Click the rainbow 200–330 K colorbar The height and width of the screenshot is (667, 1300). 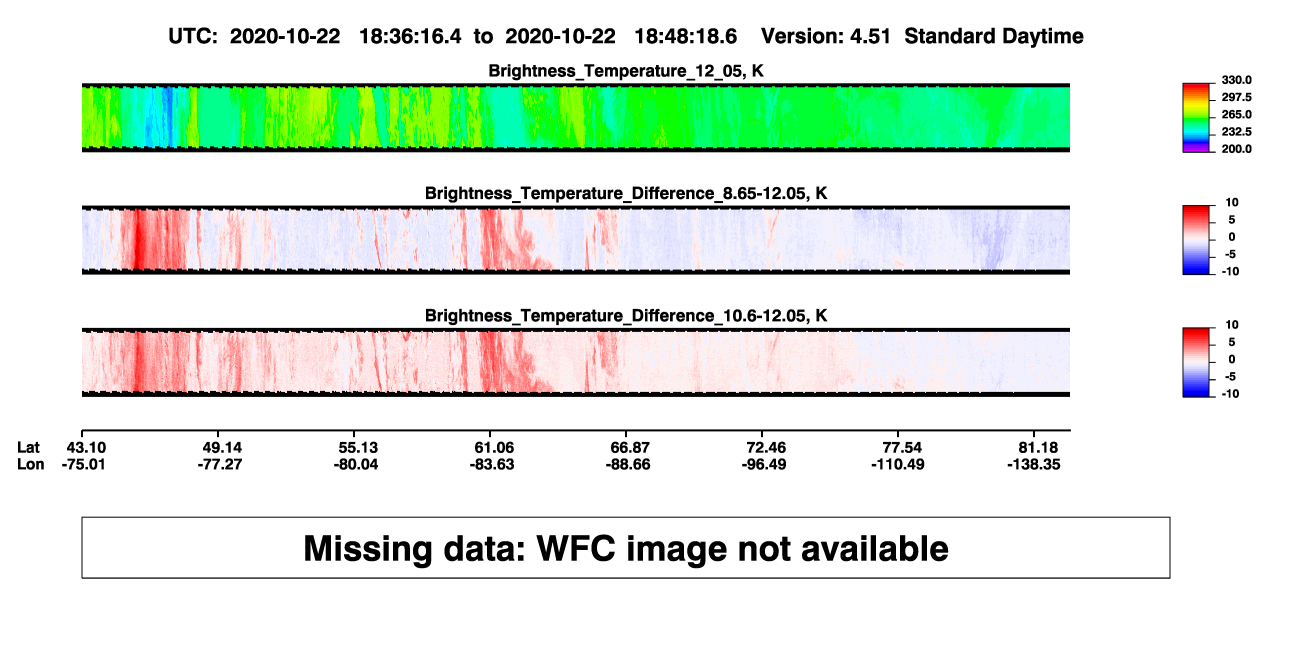click(x=1196, y=118)
